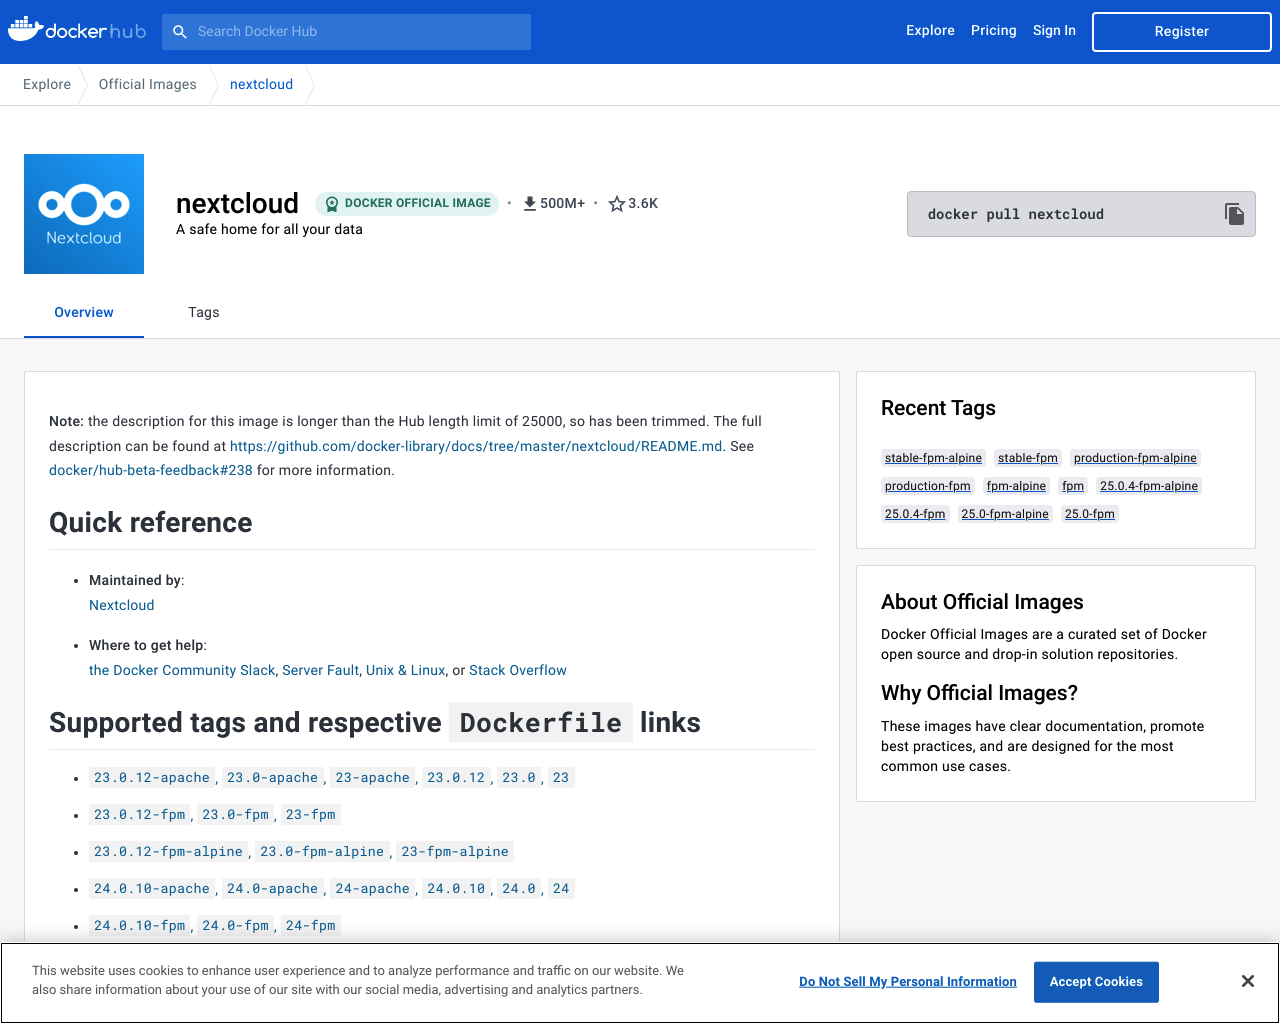Select recent tag 25.0.4-fpm
The image size is (1280, 1024).
(915, 514)
